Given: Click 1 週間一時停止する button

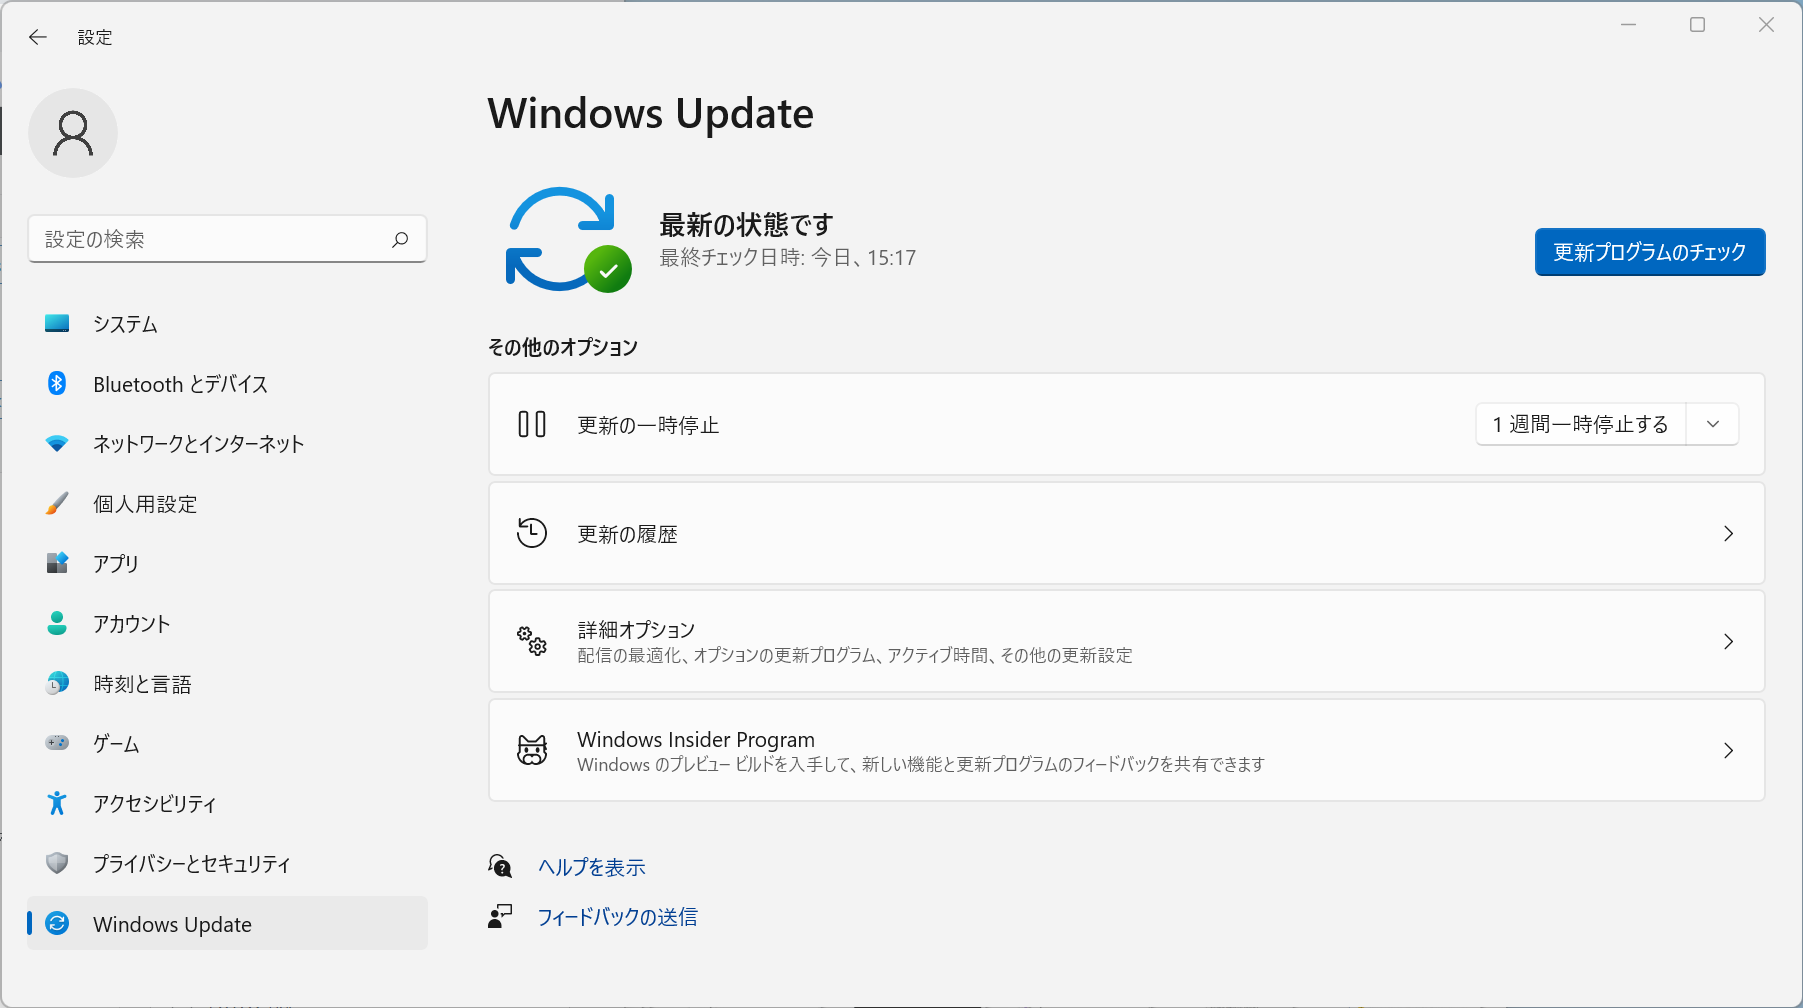Looking at the screenshot, I should click(x=1581, y=424).
